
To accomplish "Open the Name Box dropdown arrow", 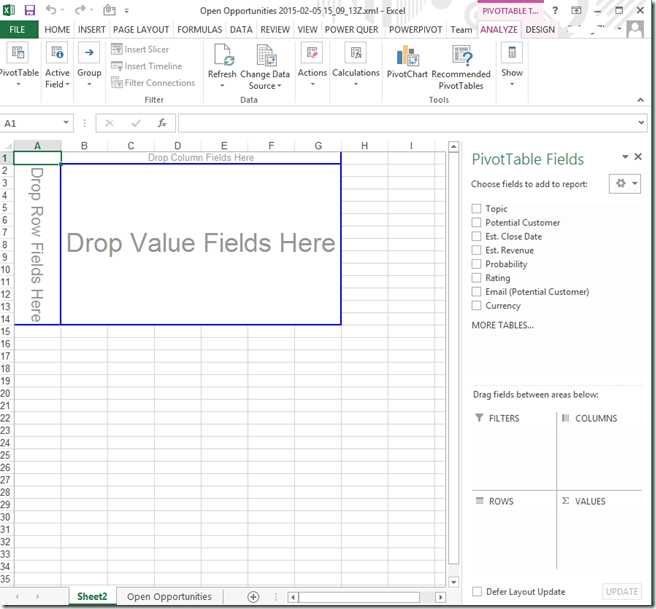I will (x=66, y=123).
